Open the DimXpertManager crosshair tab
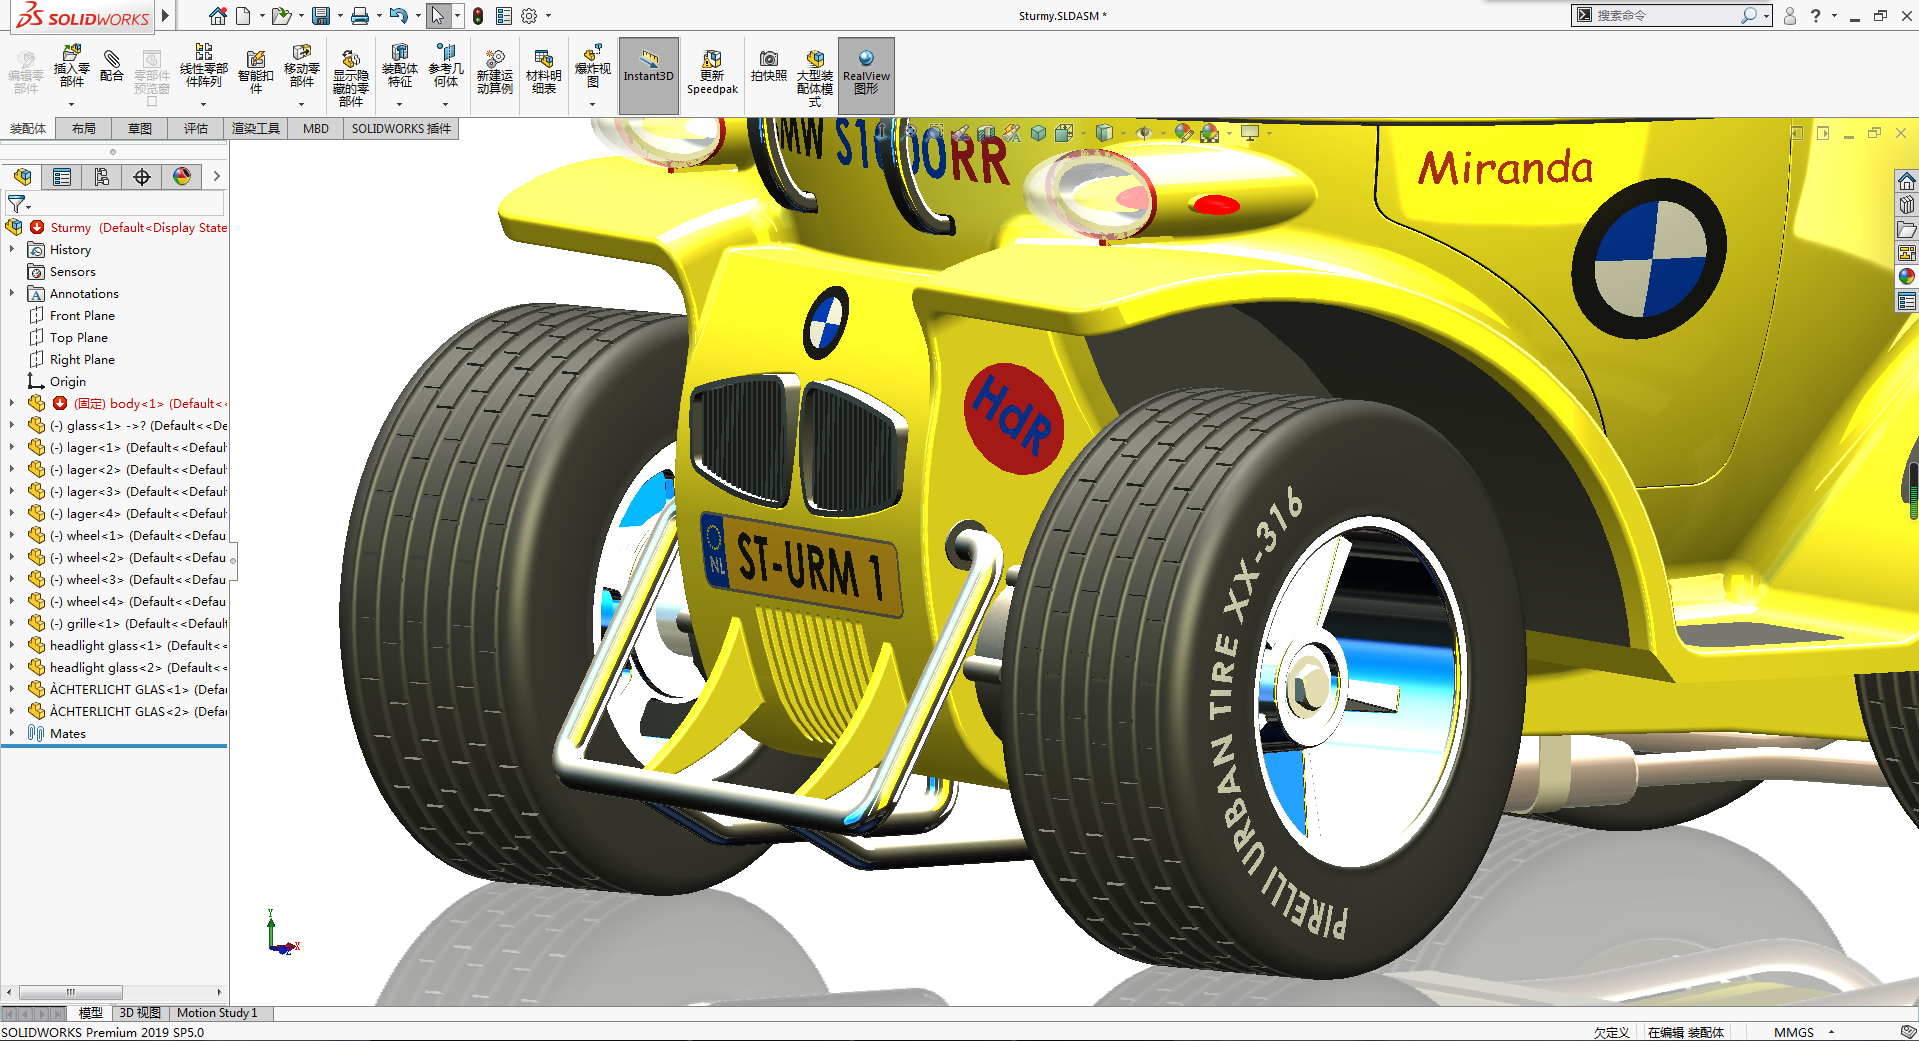This screenshot has height=1041, width=1919. [x=142, y=177]
